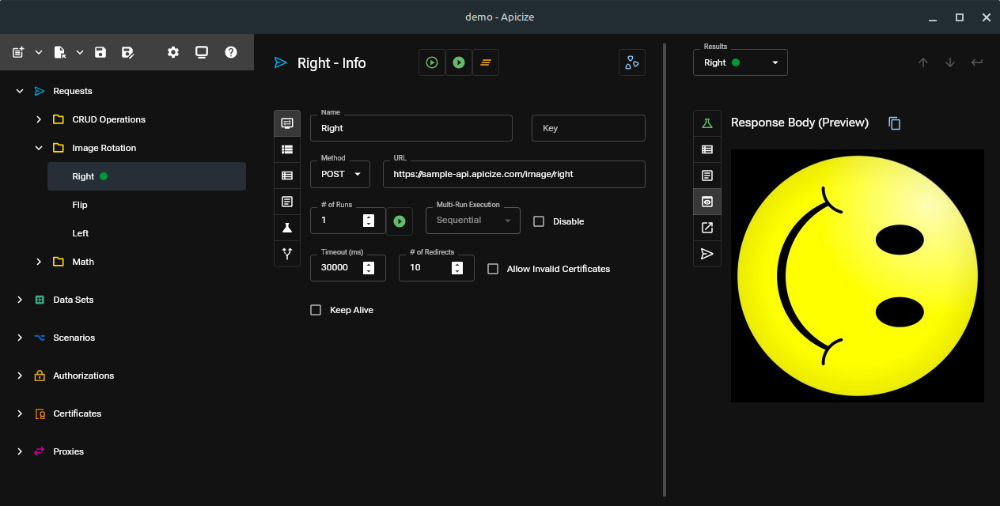Select the Flip request in the tree
This screenshot has width=1000, height=506.
tap(82, 205)
